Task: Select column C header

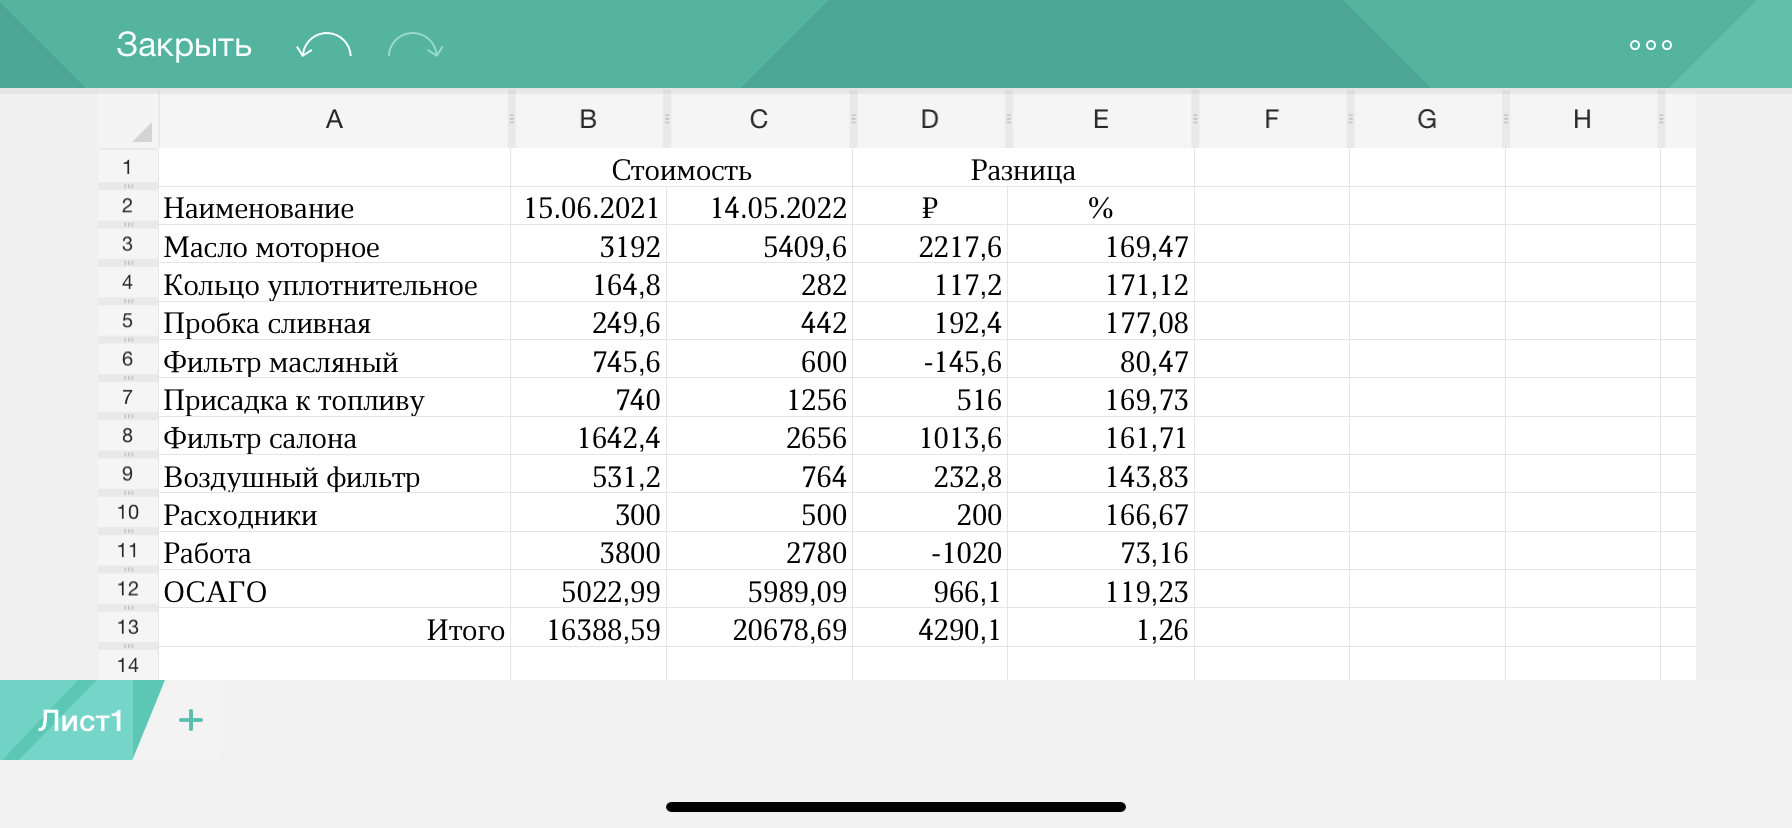Action: [x=759, y=120]
